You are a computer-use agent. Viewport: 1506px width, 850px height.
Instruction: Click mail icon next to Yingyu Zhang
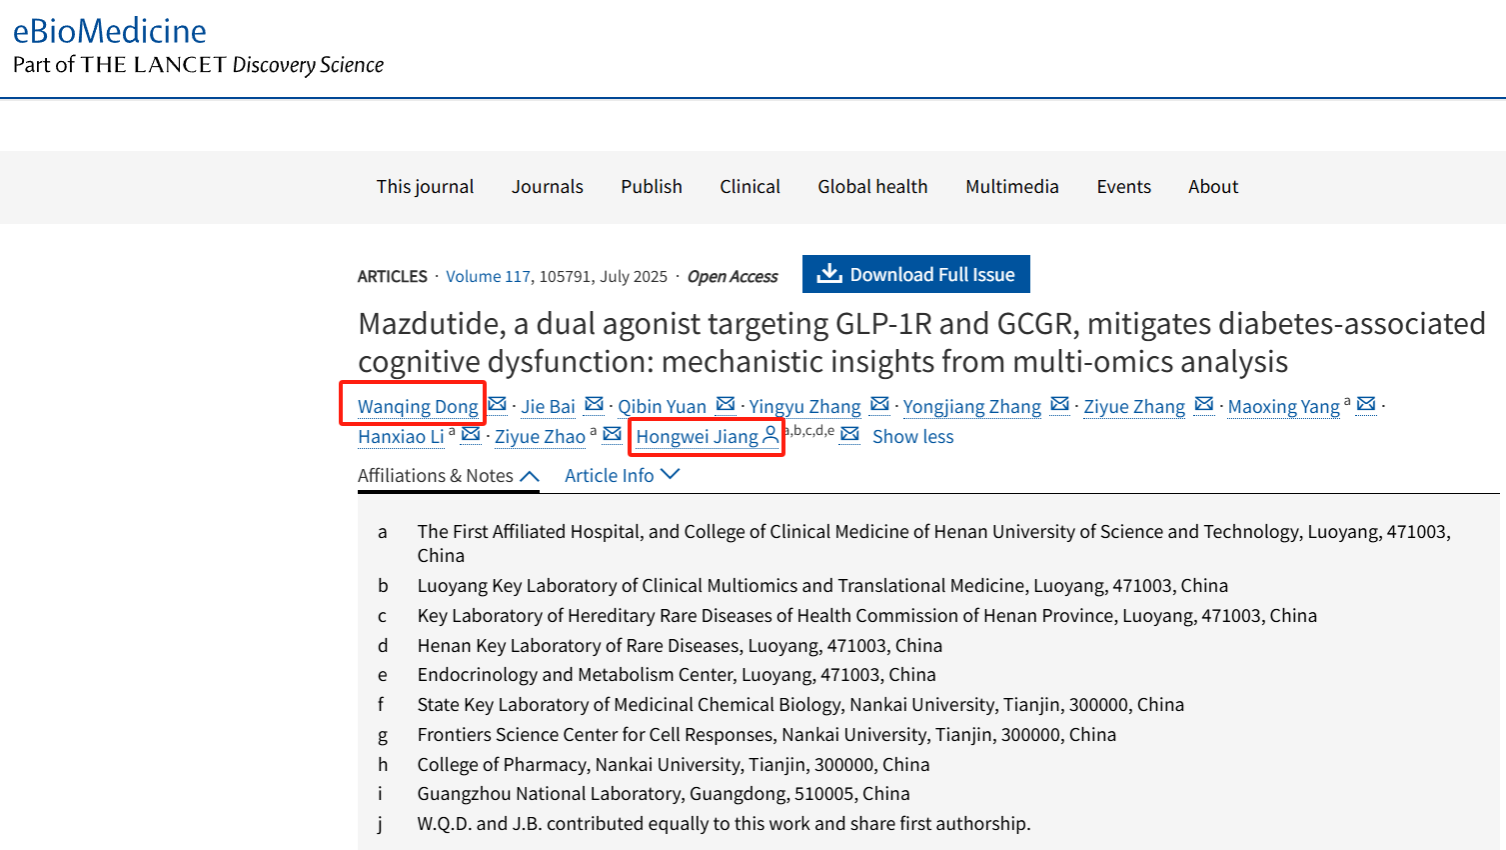pos(880,405)
